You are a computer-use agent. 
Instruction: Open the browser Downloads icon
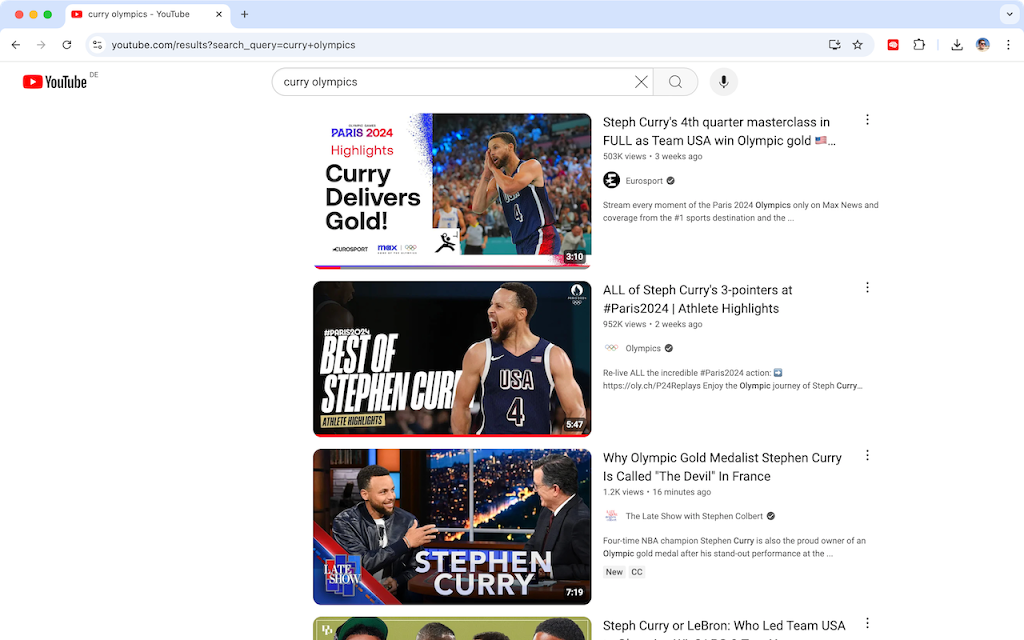[x=957, y=44]
